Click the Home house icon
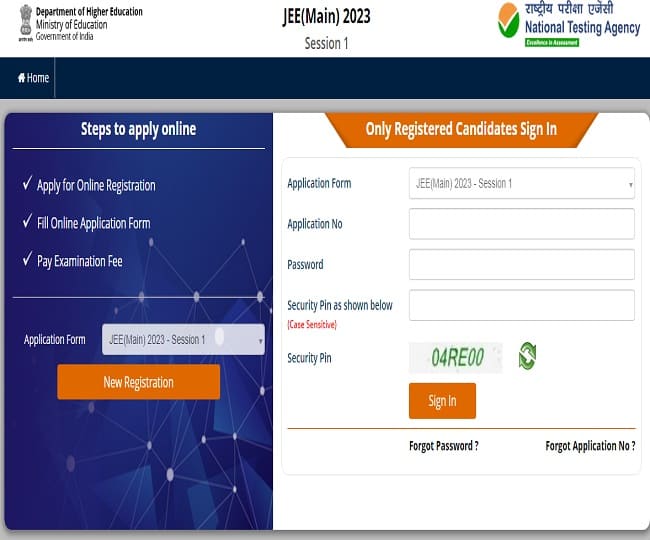The height and width of the screenshot is (540, 650). tap(22, 77)
